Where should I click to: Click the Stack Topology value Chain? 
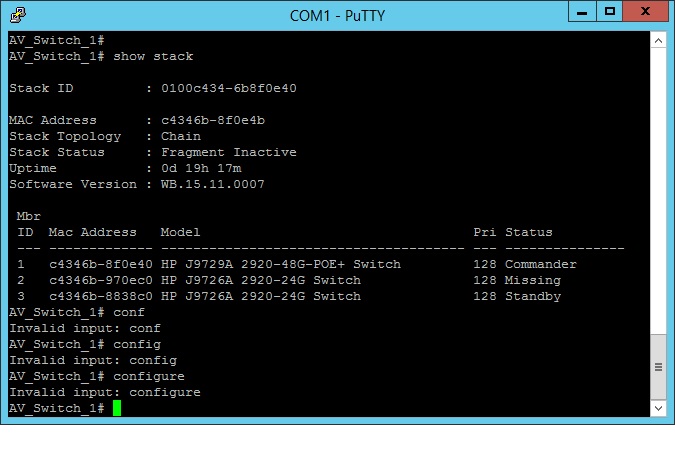[181, 136]
